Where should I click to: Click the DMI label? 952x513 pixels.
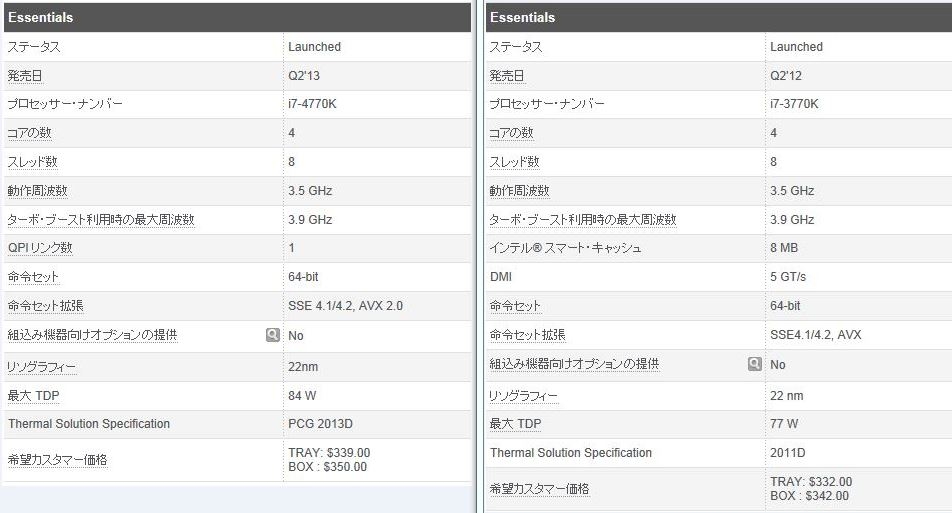tap(500, 277)
